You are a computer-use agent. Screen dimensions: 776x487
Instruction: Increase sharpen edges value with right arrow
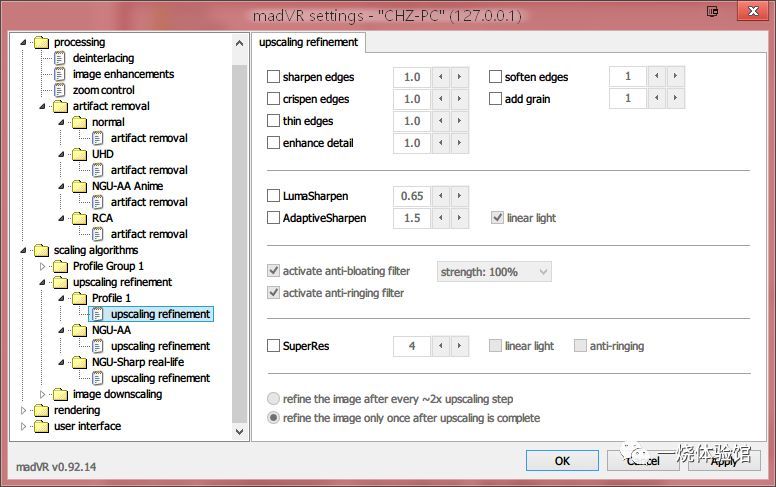tap(459, 77)
